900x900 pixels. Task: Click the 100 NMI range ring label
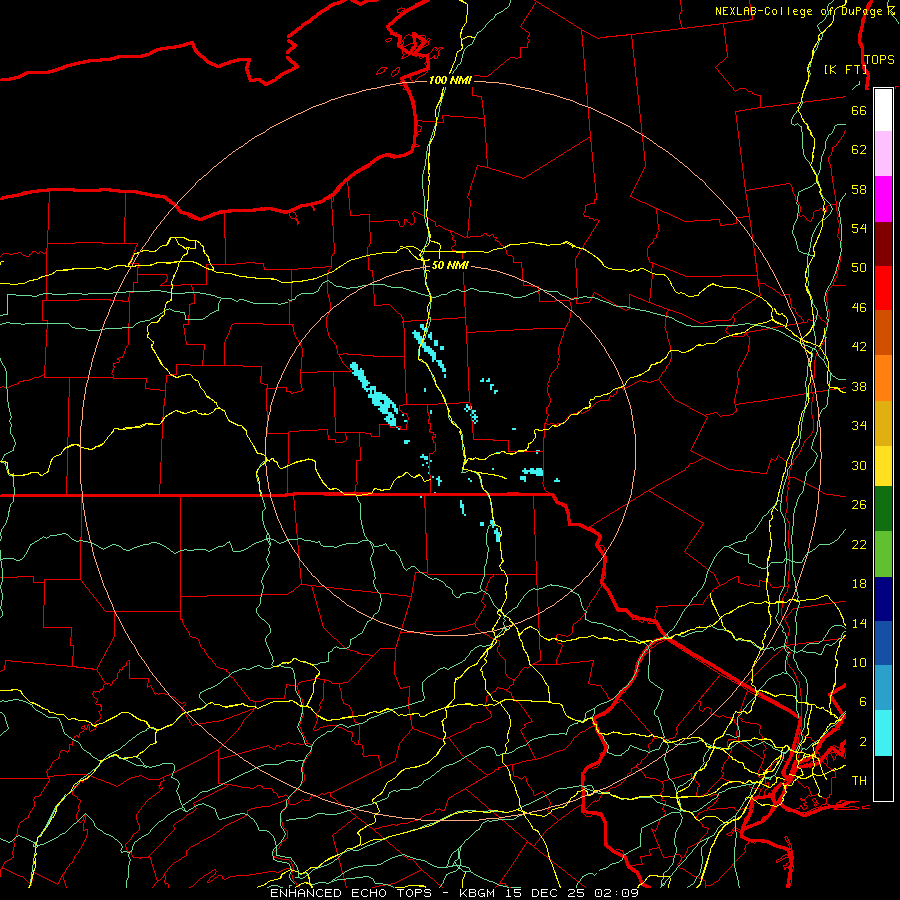point(449,80)
